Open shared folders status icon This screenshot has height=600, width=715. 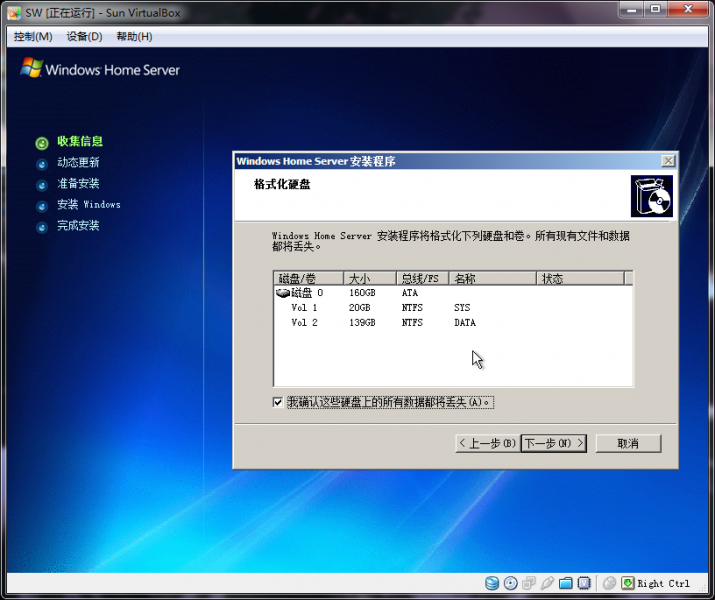point(565,583)
